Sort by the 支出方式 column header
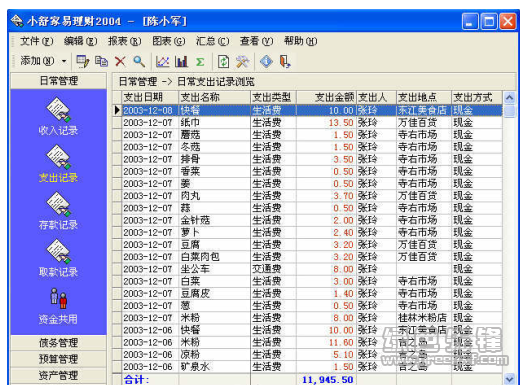The image size is (530, 385). click(477, 97)
